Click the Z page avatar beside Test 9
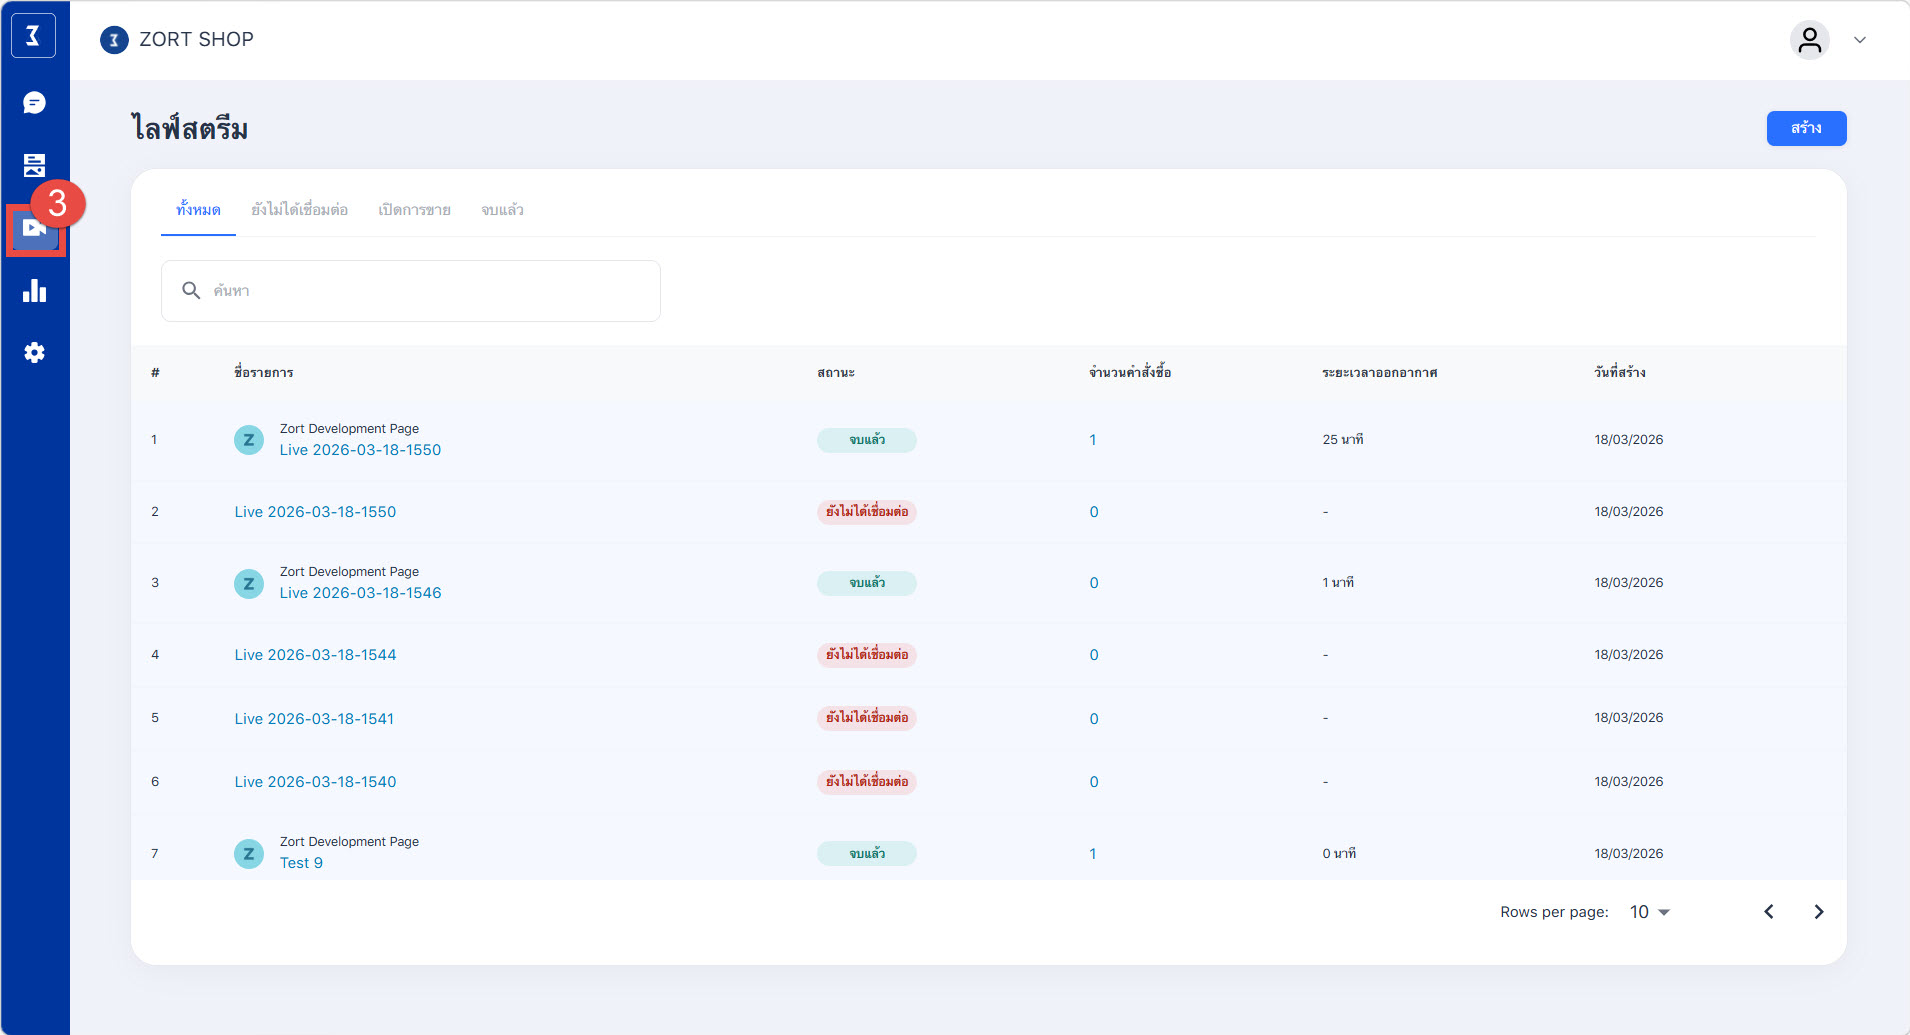Screen dimensions: 1910x1035 pos(249,853)
